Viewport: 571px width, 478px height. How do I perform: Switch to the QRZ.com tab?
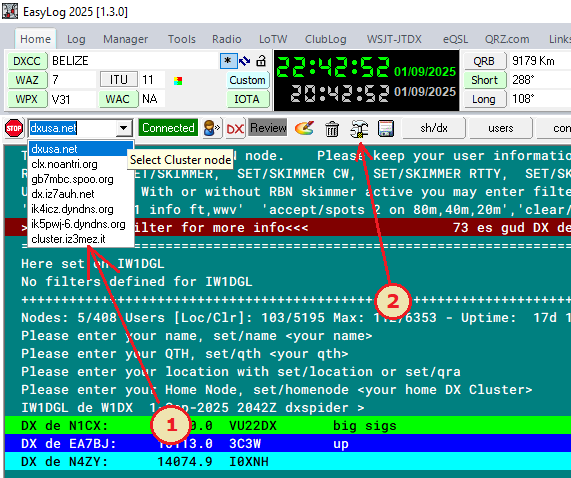(x=507, y=39)
